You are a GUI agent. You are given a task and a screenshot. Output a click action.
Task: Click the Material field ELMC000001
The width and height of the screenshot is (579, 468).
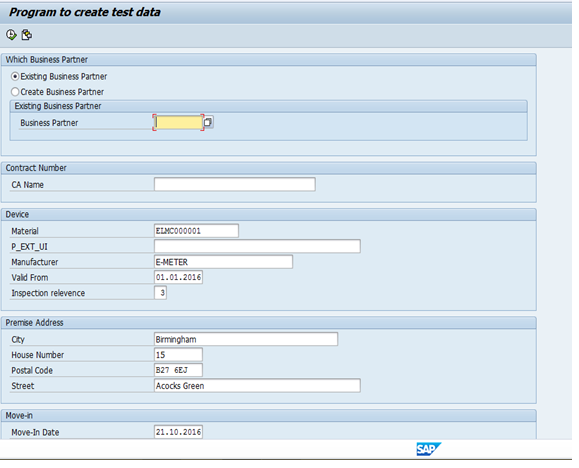point(196,231)
